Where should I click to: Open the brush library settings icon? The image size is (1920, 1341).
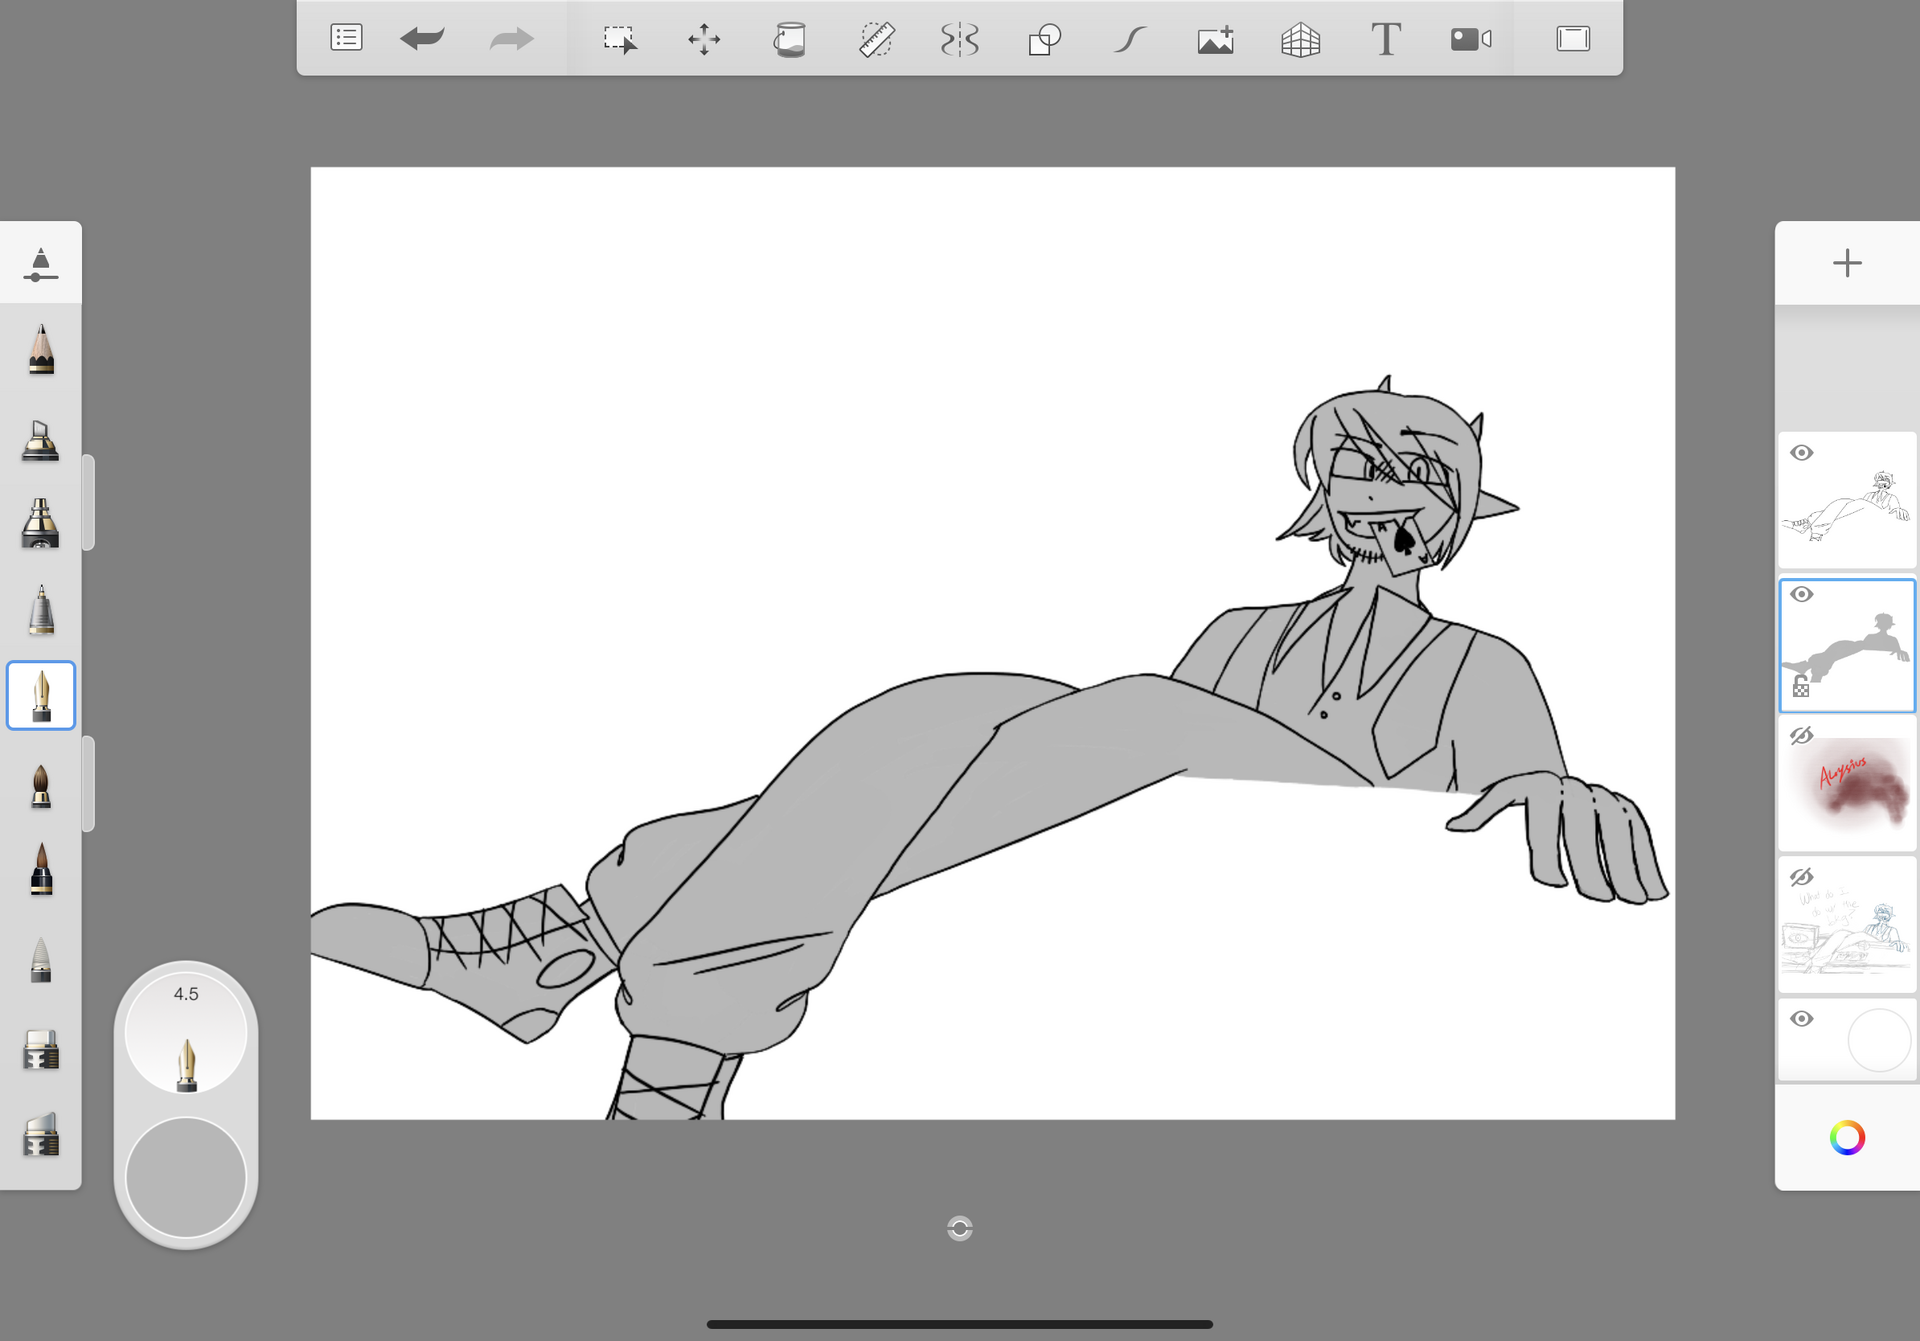click(40, 264)
